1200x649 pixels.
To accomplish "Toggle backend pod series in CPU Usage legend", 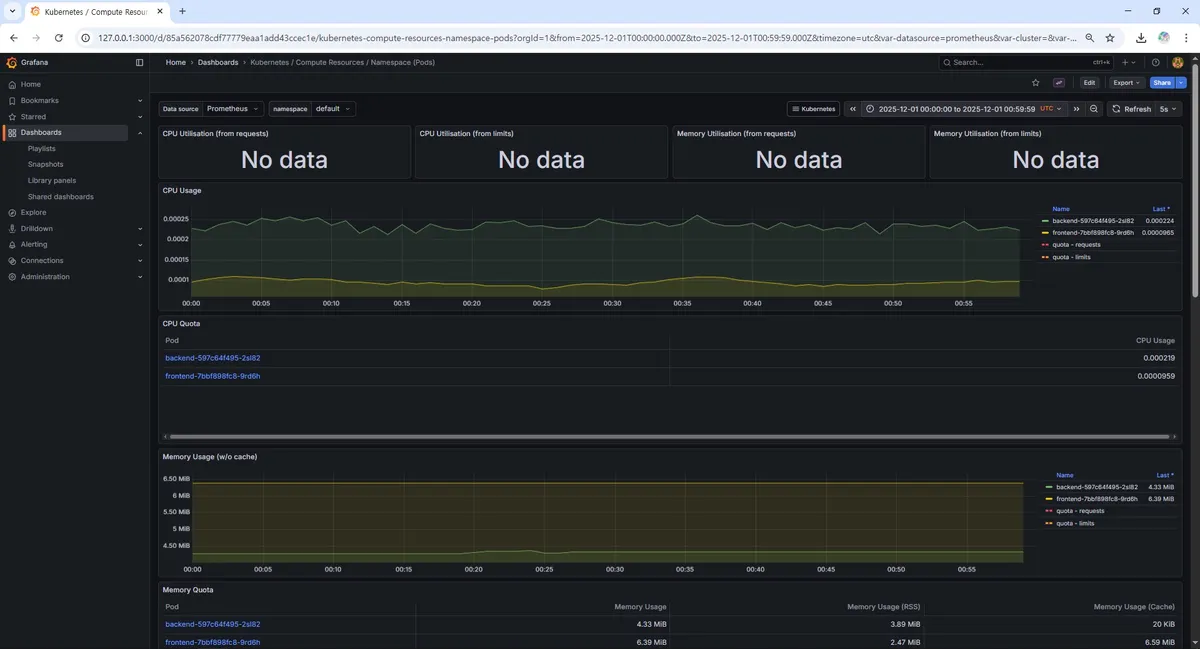I will tap(1094, 221).
